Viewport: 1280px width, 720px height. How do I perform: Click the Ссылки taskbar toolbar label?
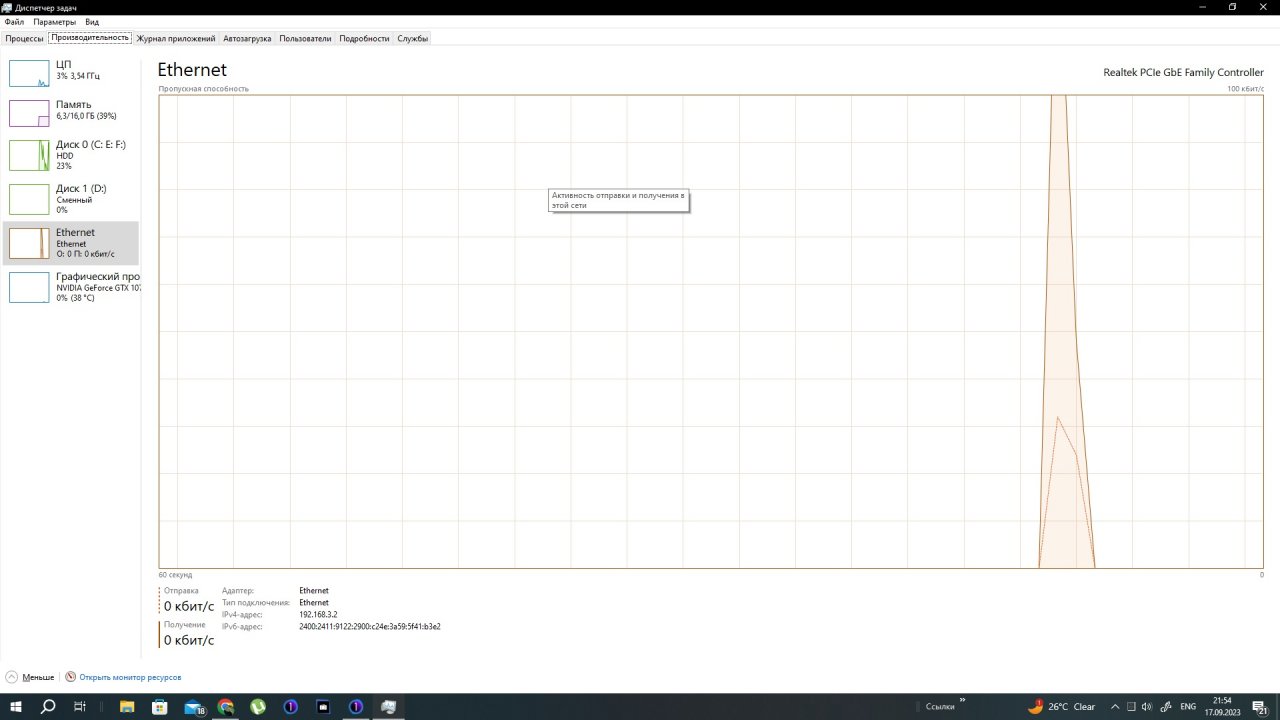[940, 707]
